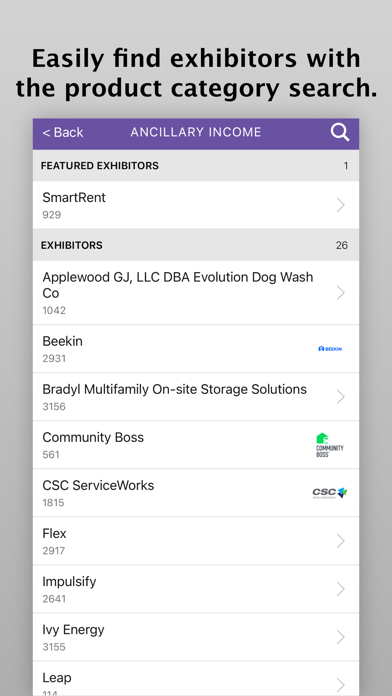Open Community Boss exhibitor listing
Image resolution: width=392 pixels, height=696 pixels.
(x=196, y=445)
